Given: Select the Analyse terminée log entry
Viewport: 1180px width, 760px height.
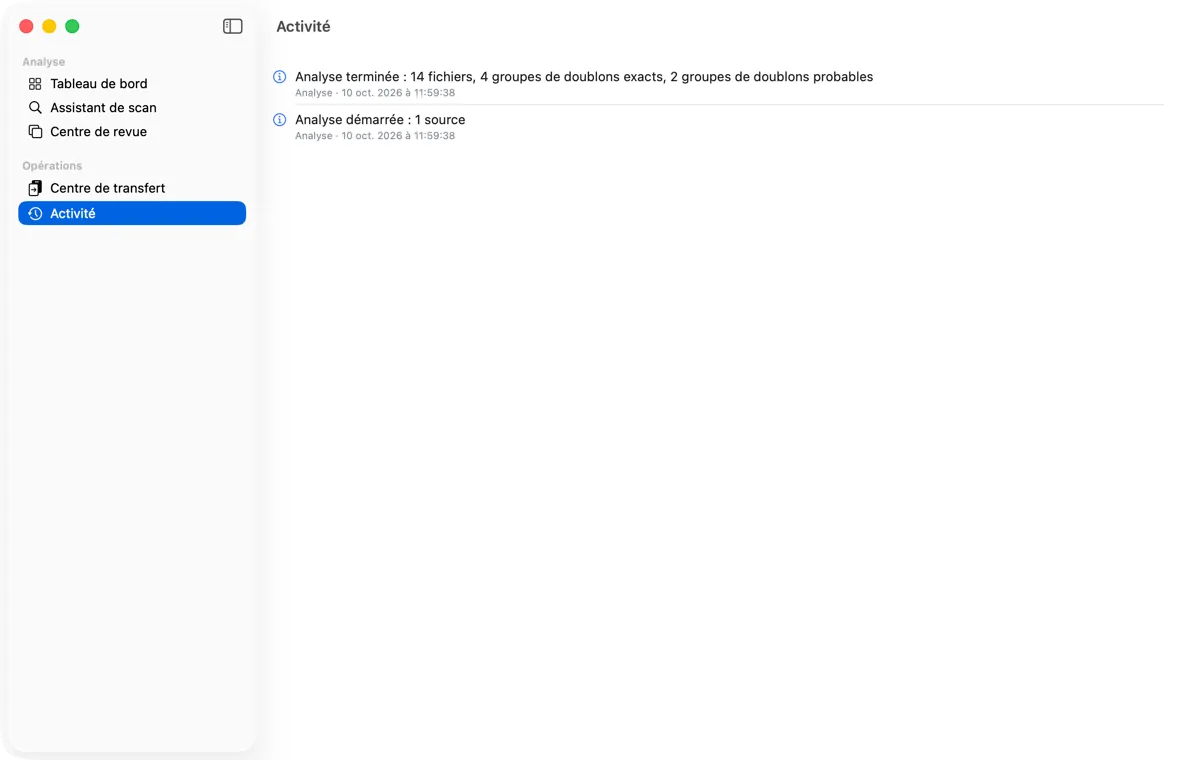Looking at the screenshot, I should tap(717, 84).
